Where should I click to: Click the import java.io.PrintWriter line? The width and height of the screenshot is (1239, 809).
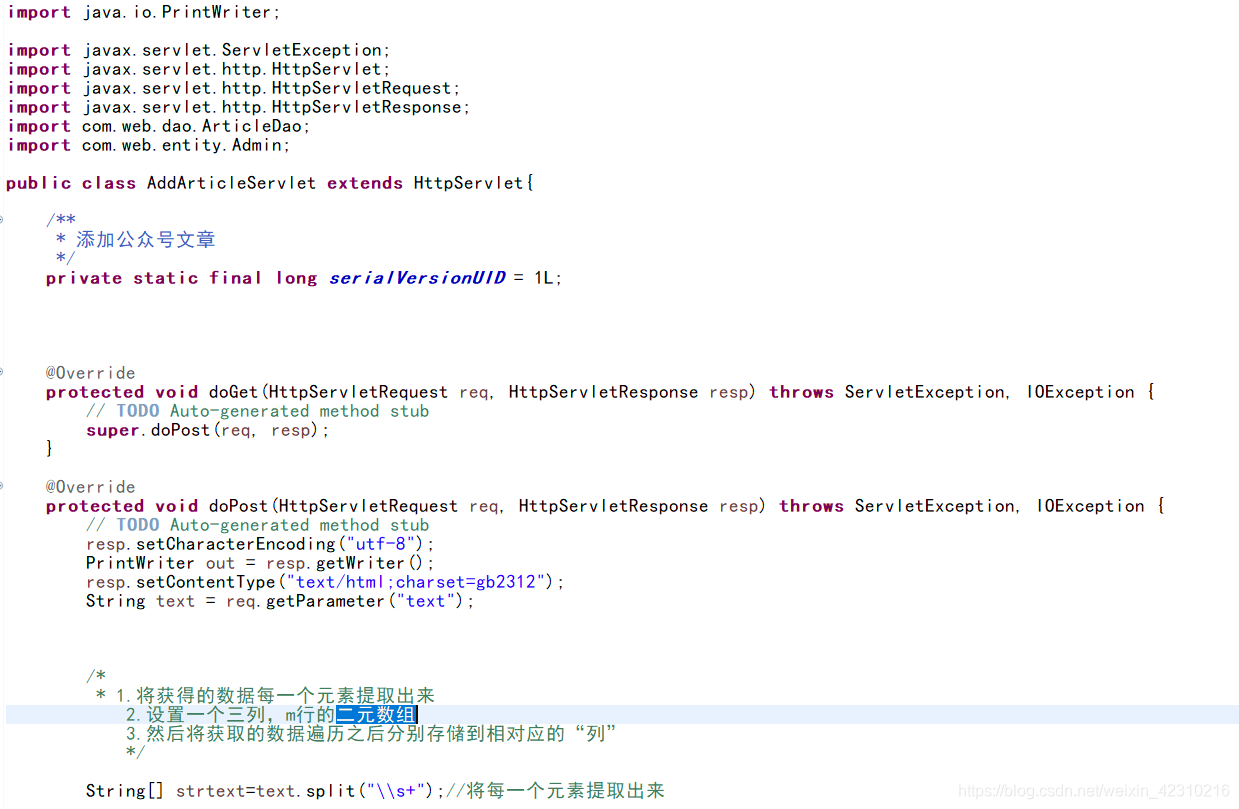click(x=144, y=12)
